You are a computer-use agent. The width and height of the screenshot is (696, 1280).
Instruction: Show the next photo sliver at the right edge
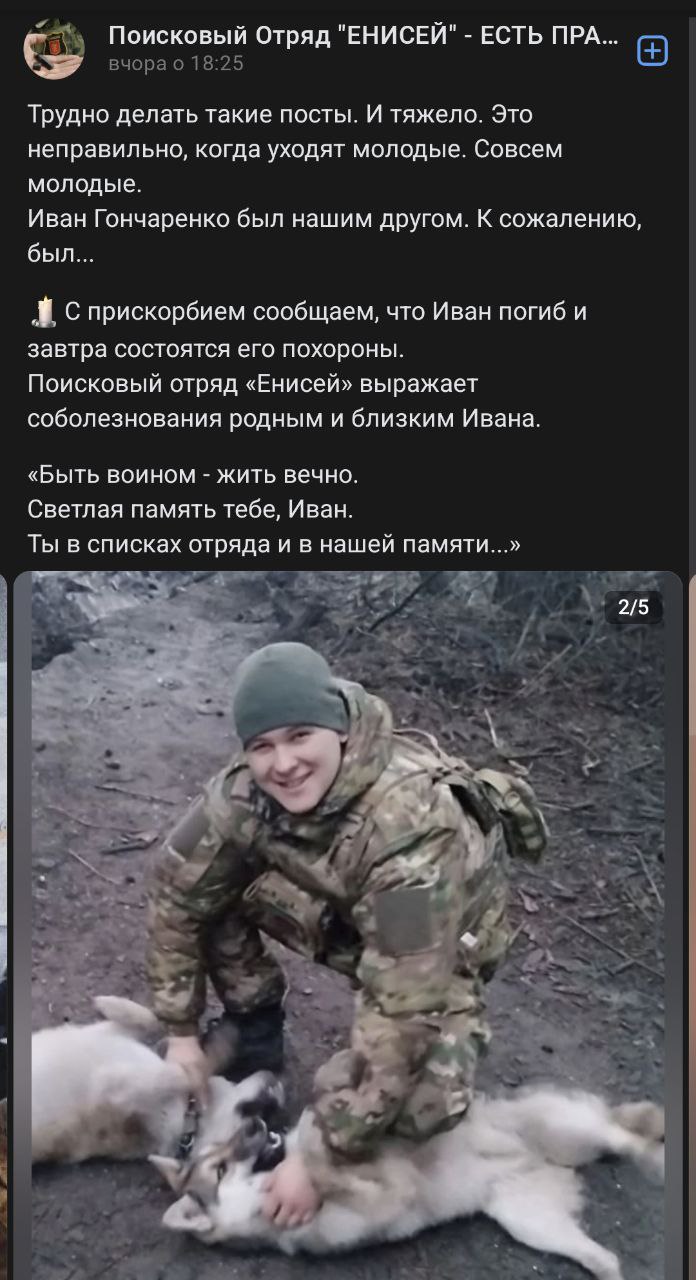click(x=692, y=926)
